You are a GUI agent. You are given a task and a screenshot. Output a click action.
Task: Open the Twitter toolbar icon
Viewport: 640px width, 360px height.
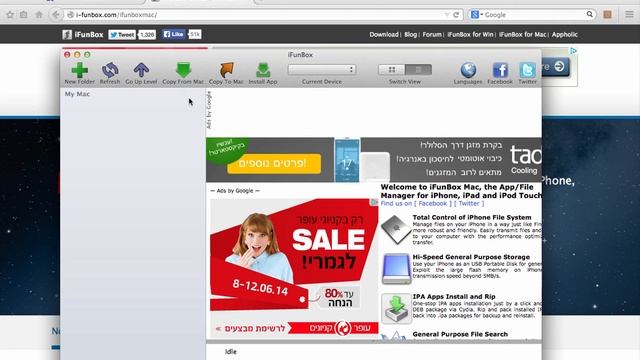click(x=527, y=70)
